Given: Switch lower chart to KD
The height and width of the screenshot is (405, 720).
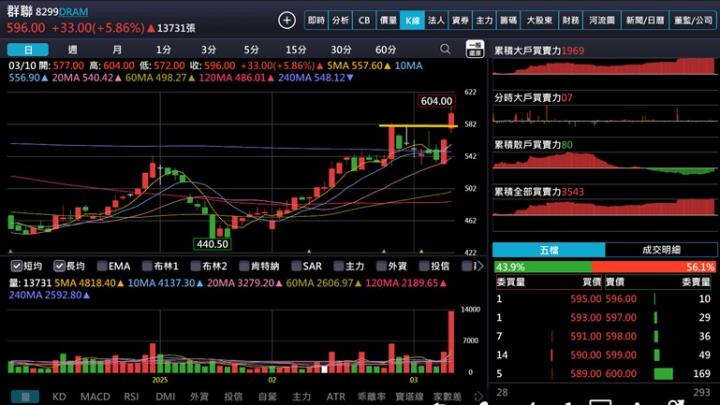Looking at the screenshot, I should pyautogui.click(x=59, y=396).
